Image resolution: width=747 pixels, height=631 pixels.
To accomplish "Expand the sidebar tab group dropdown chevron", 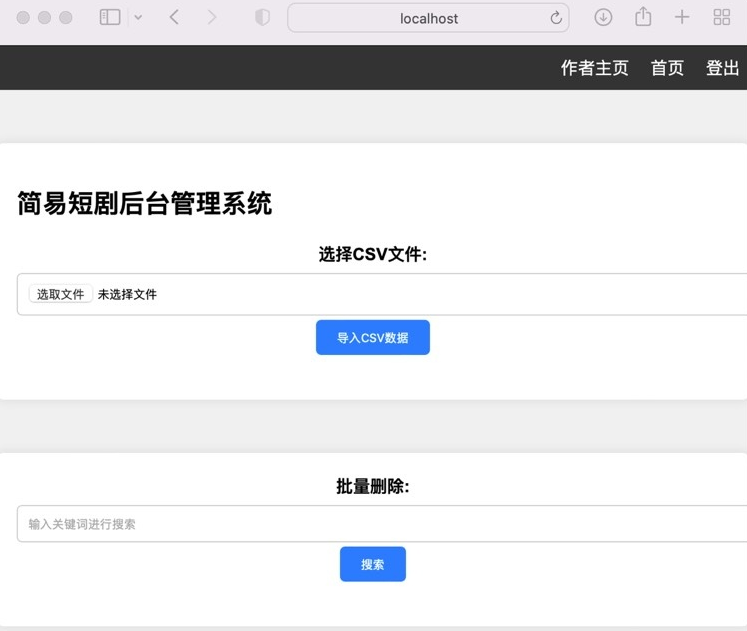I will pyautogui.click(x=138, y=17).
